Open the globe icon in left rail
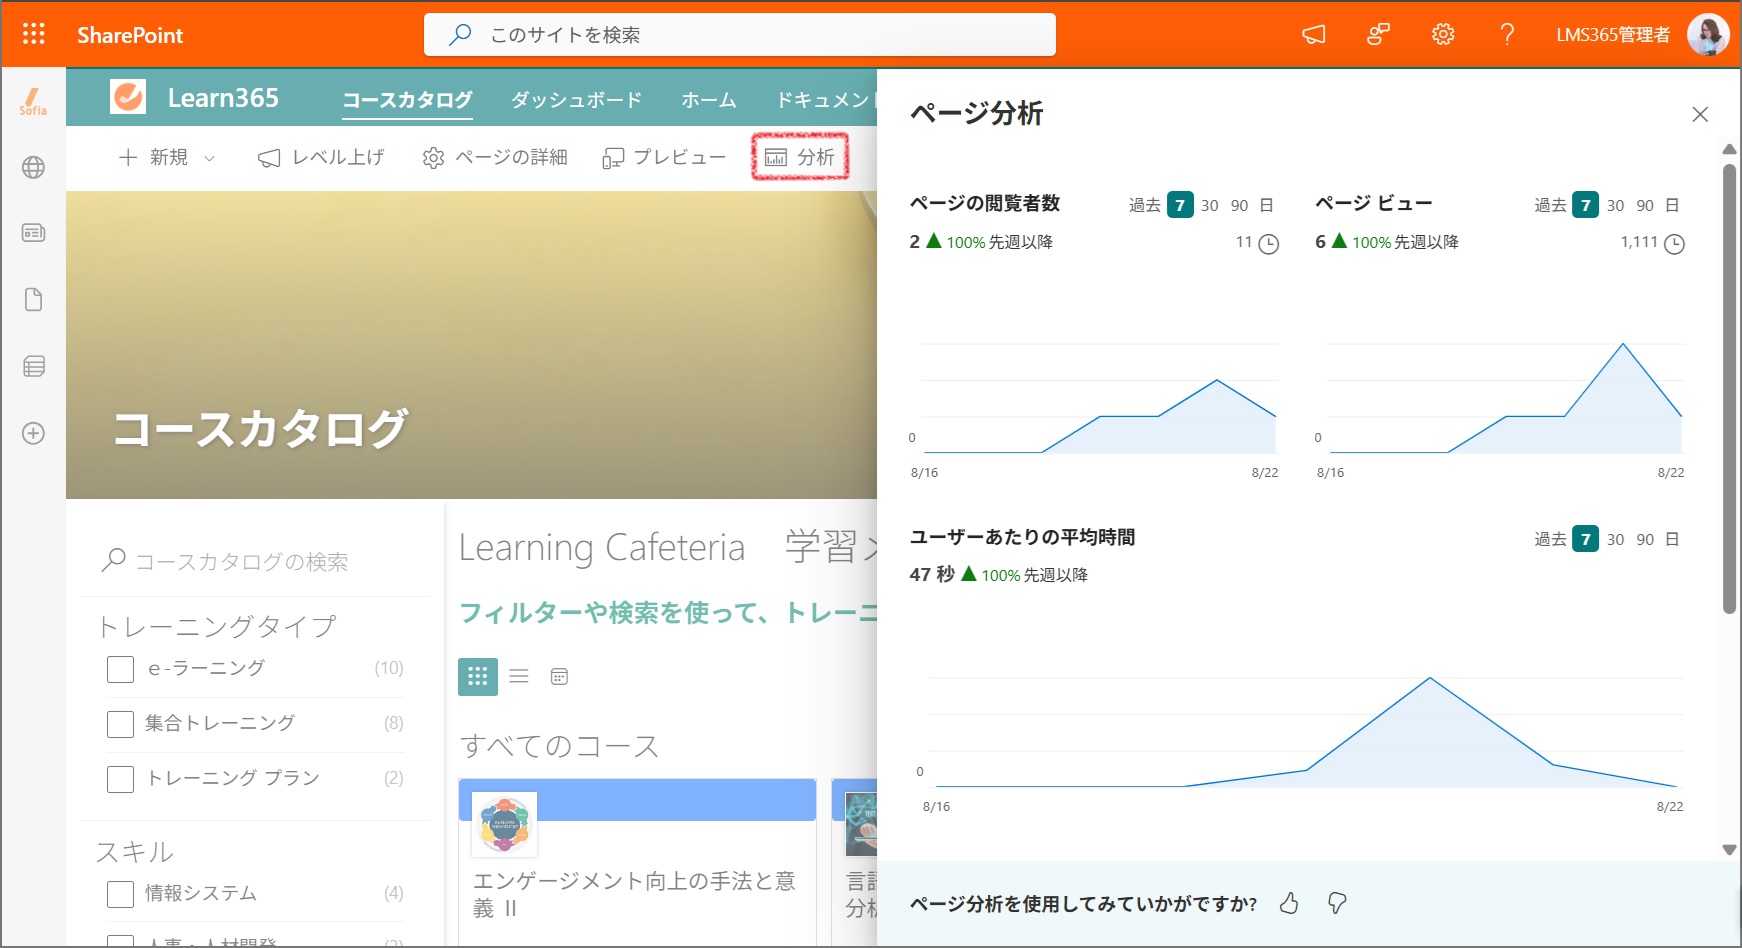1742x948 pixels. [x=33, y=167]
